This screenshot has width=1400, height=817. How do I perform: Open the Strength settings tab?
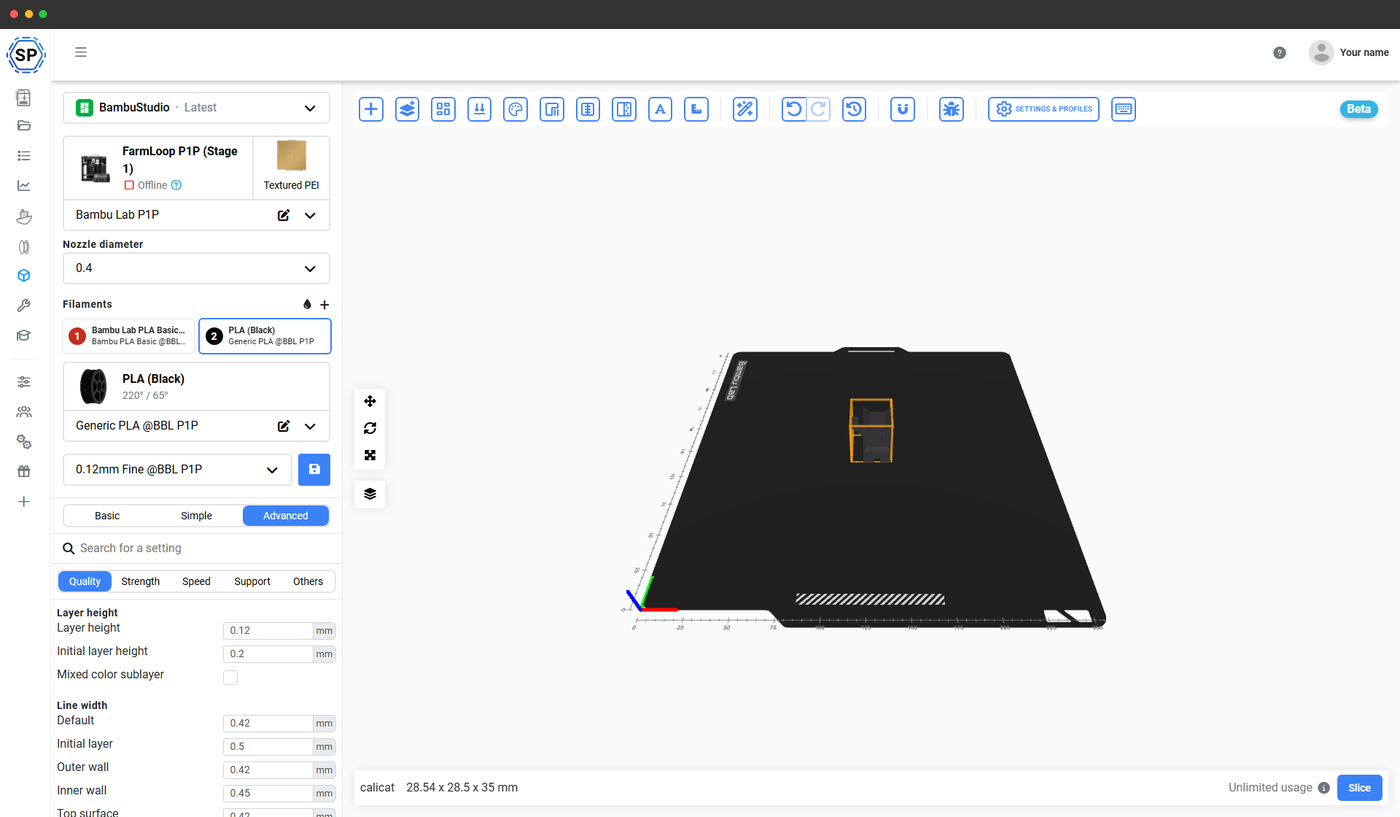tap(140, 581)
